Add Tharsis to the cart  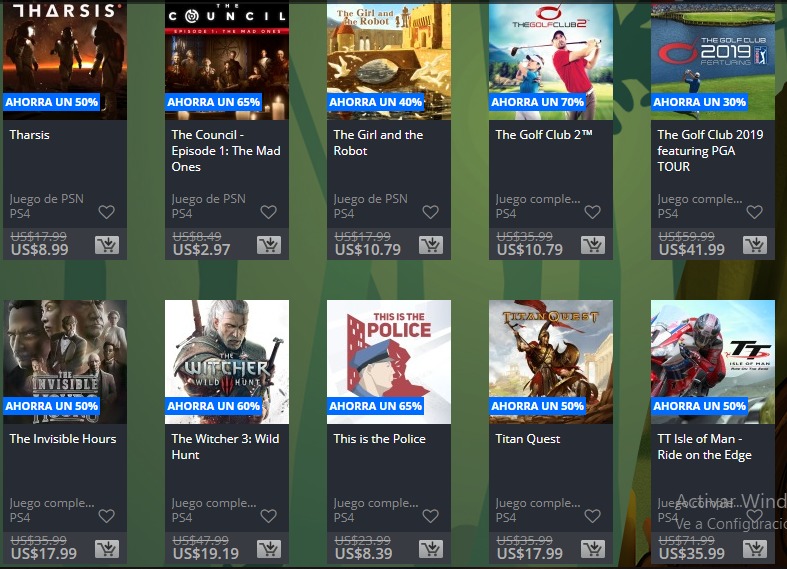pyautogui.click(x=107, y=245)
